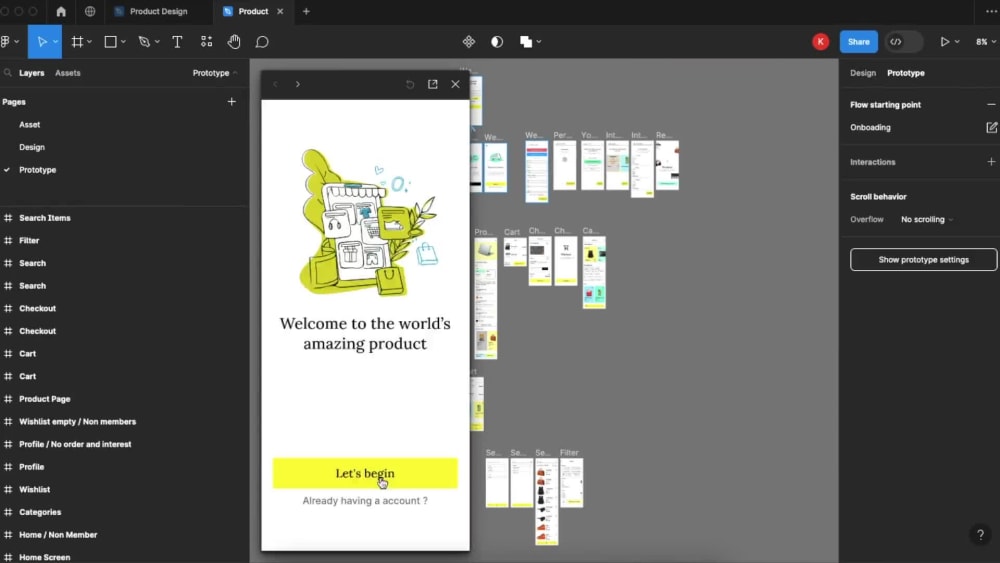Select the Filter frame on canvas
This screenshot has width=1000, height=563.
click(x=571, y=483)
